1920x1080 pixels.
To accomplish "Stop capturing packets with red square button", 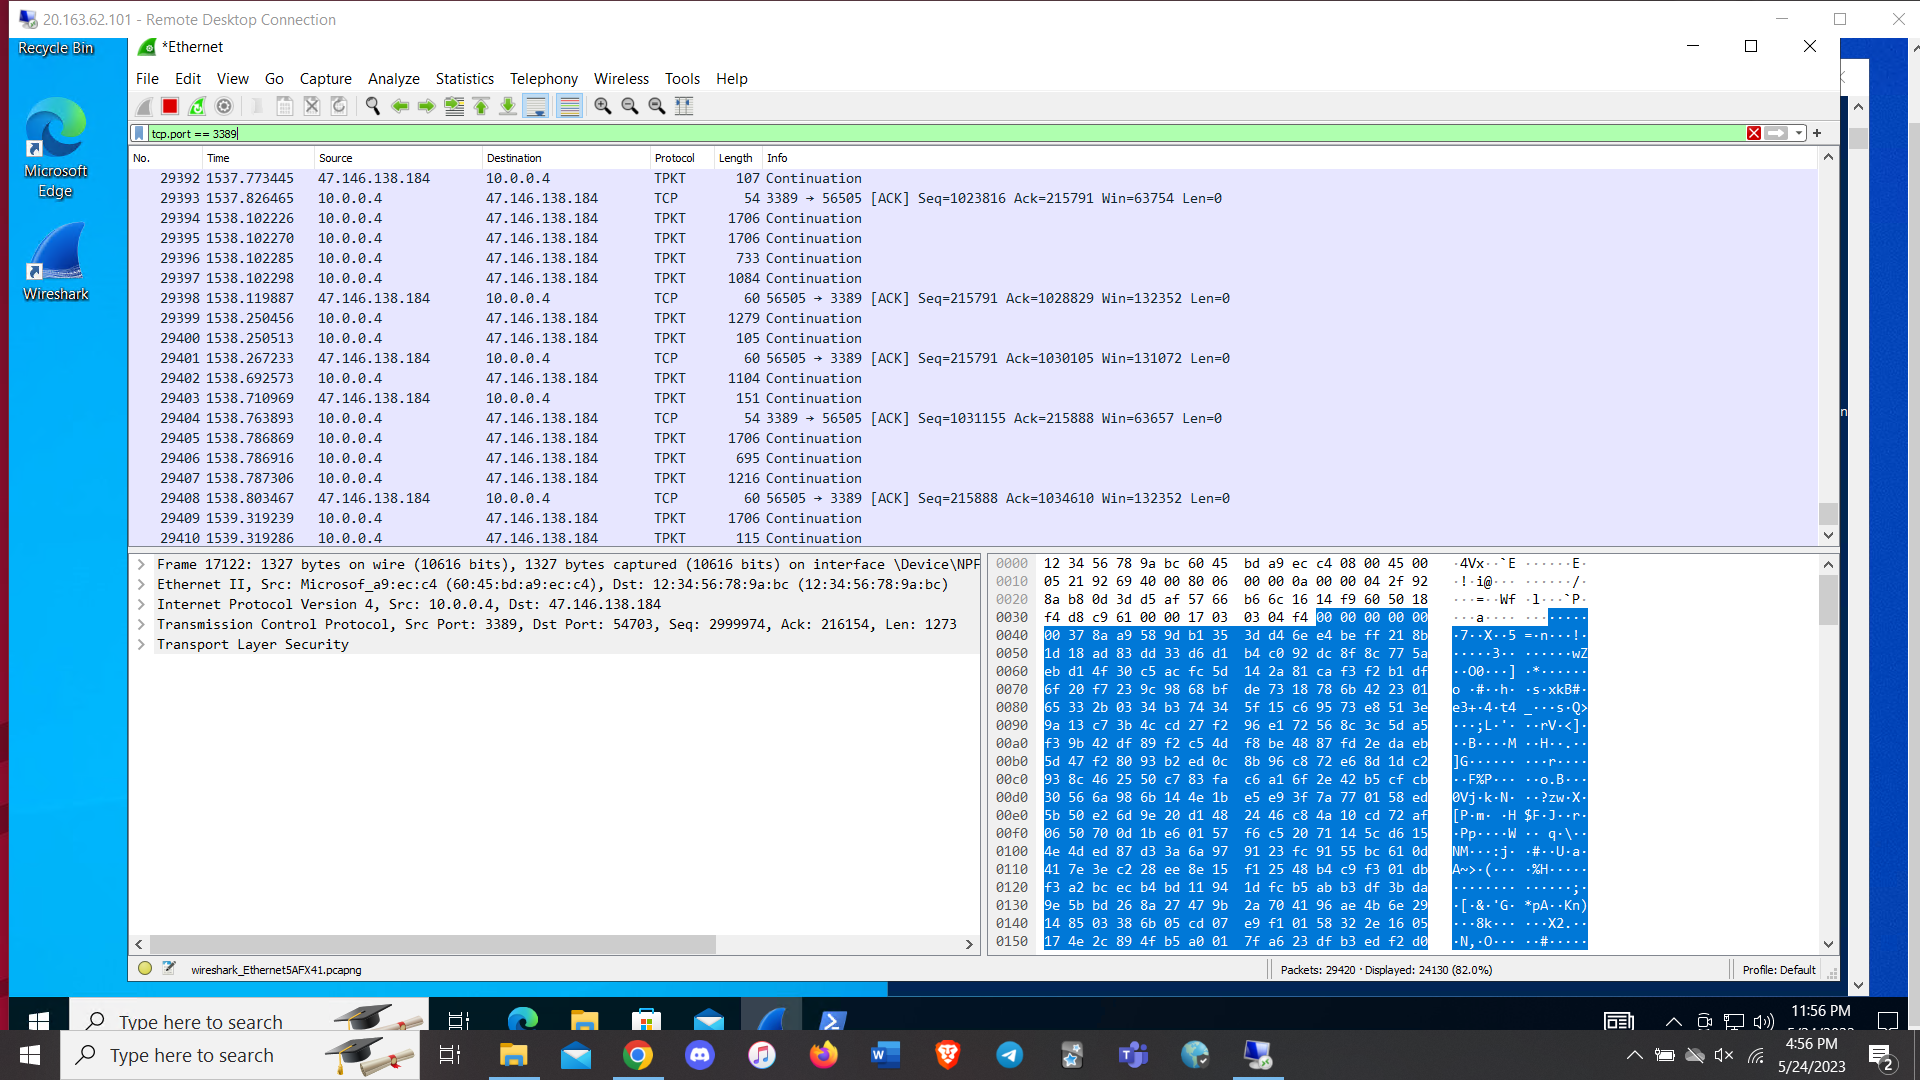I will [170, 106].
